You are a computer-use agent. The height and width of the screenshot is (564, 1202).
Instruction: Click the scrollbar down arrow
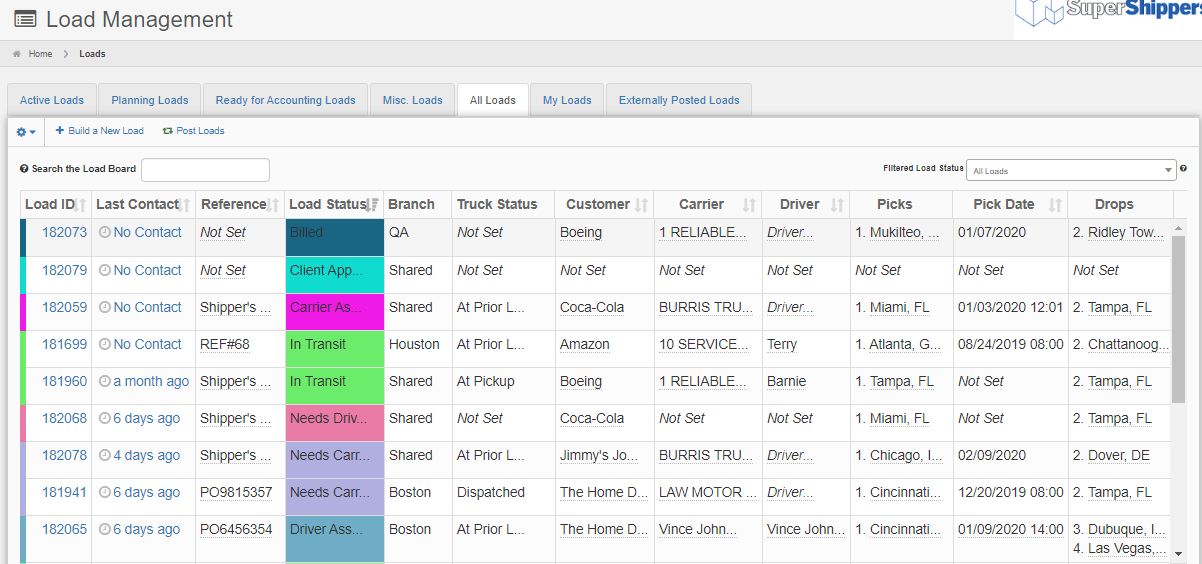pos(1178,553)
